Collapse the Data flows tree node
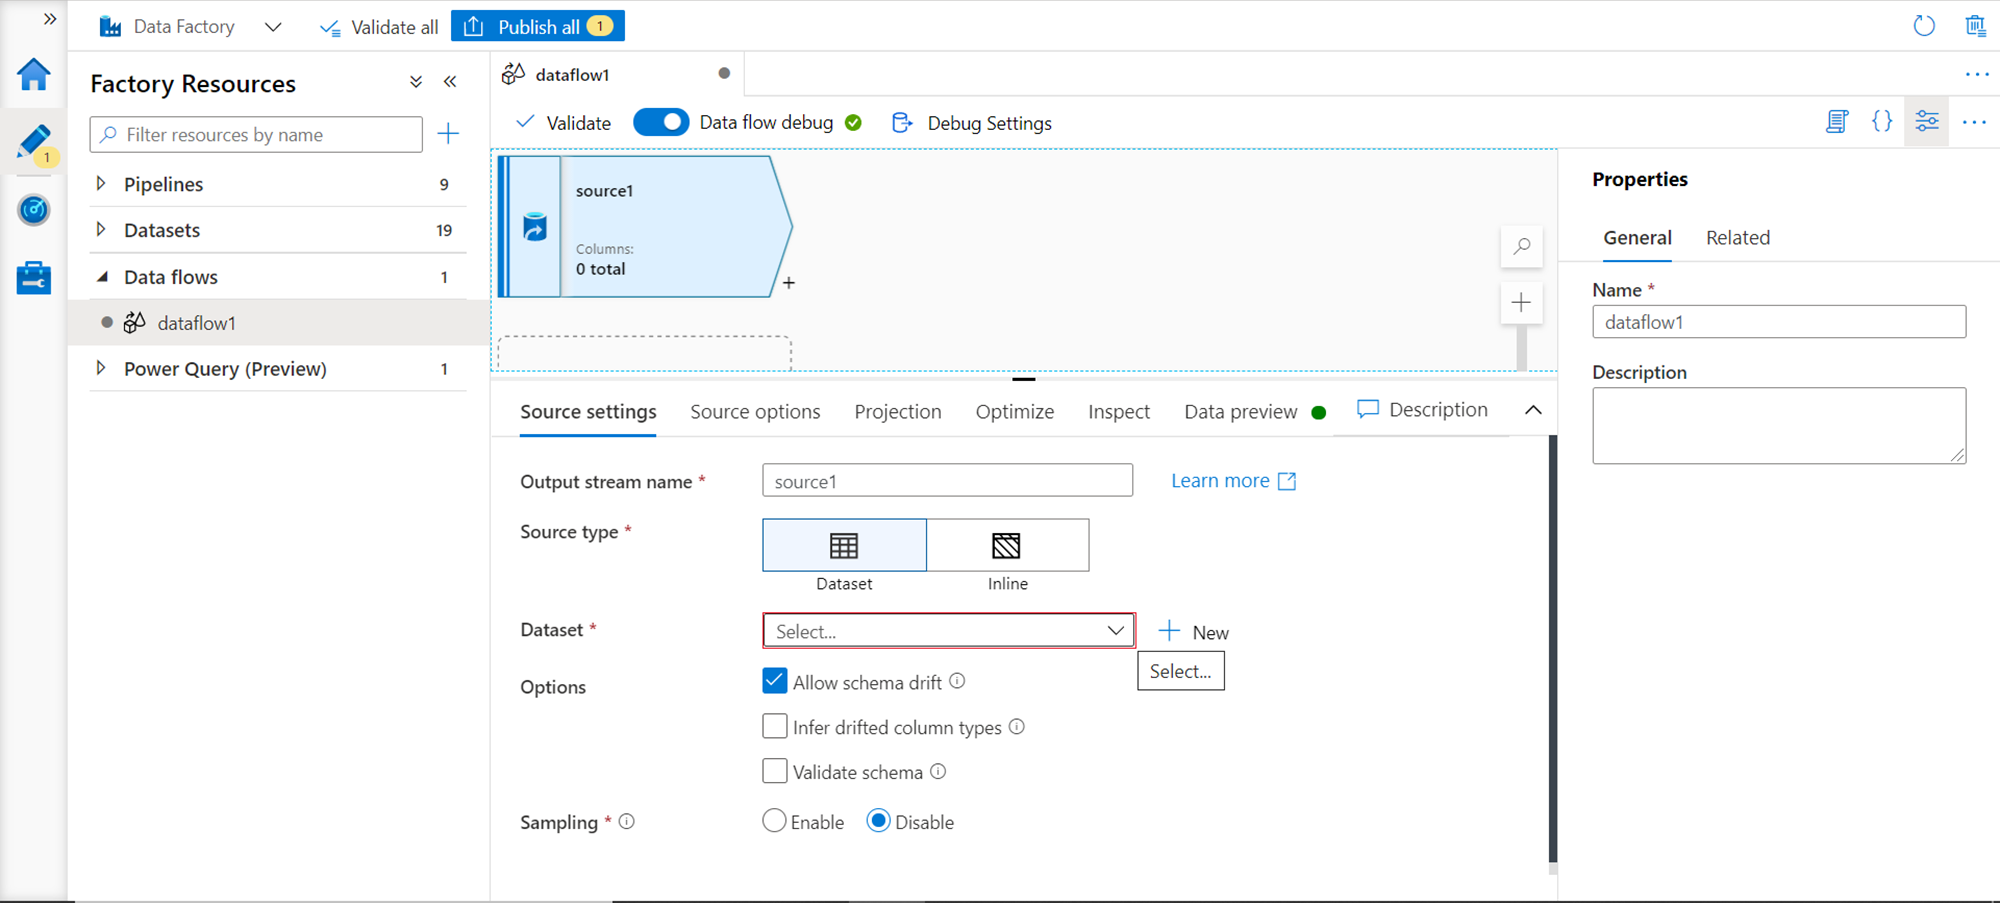This screenshot has height=903, width=2000. 101,277
